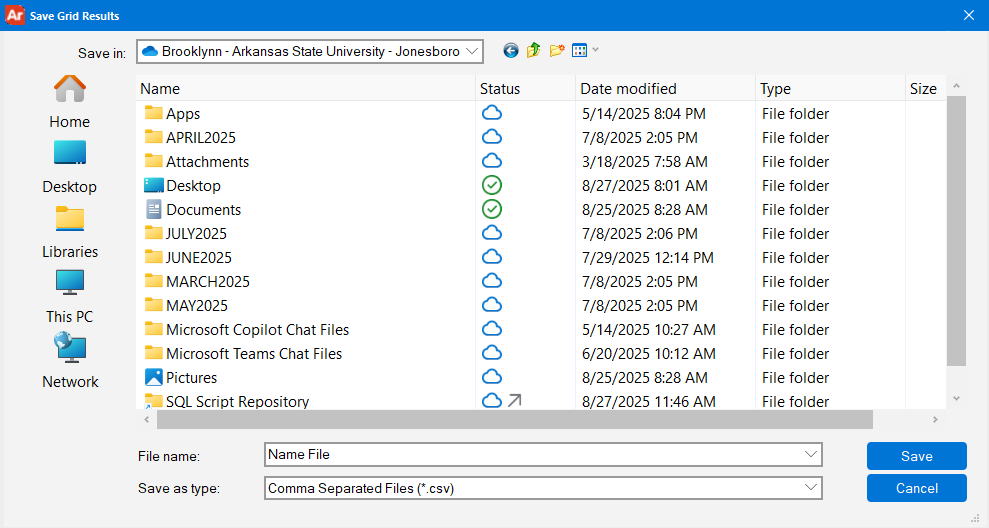Sort files by Size column header

(x=923, y=89)
